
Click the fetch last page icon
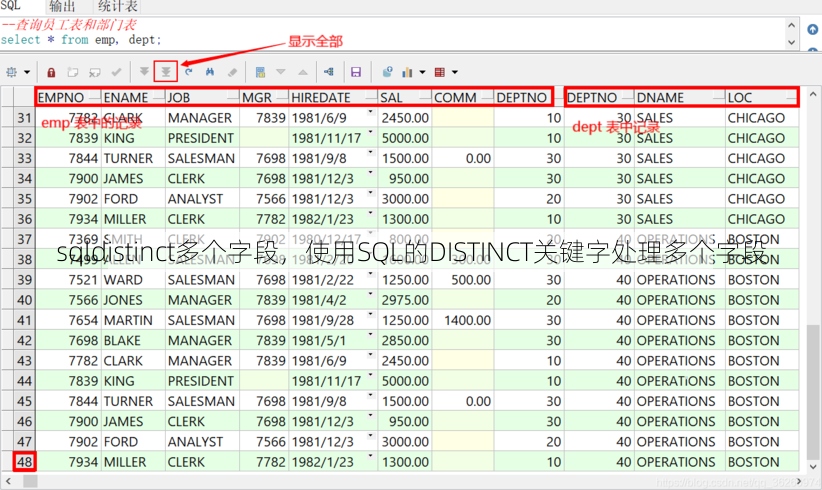(166, 72)
